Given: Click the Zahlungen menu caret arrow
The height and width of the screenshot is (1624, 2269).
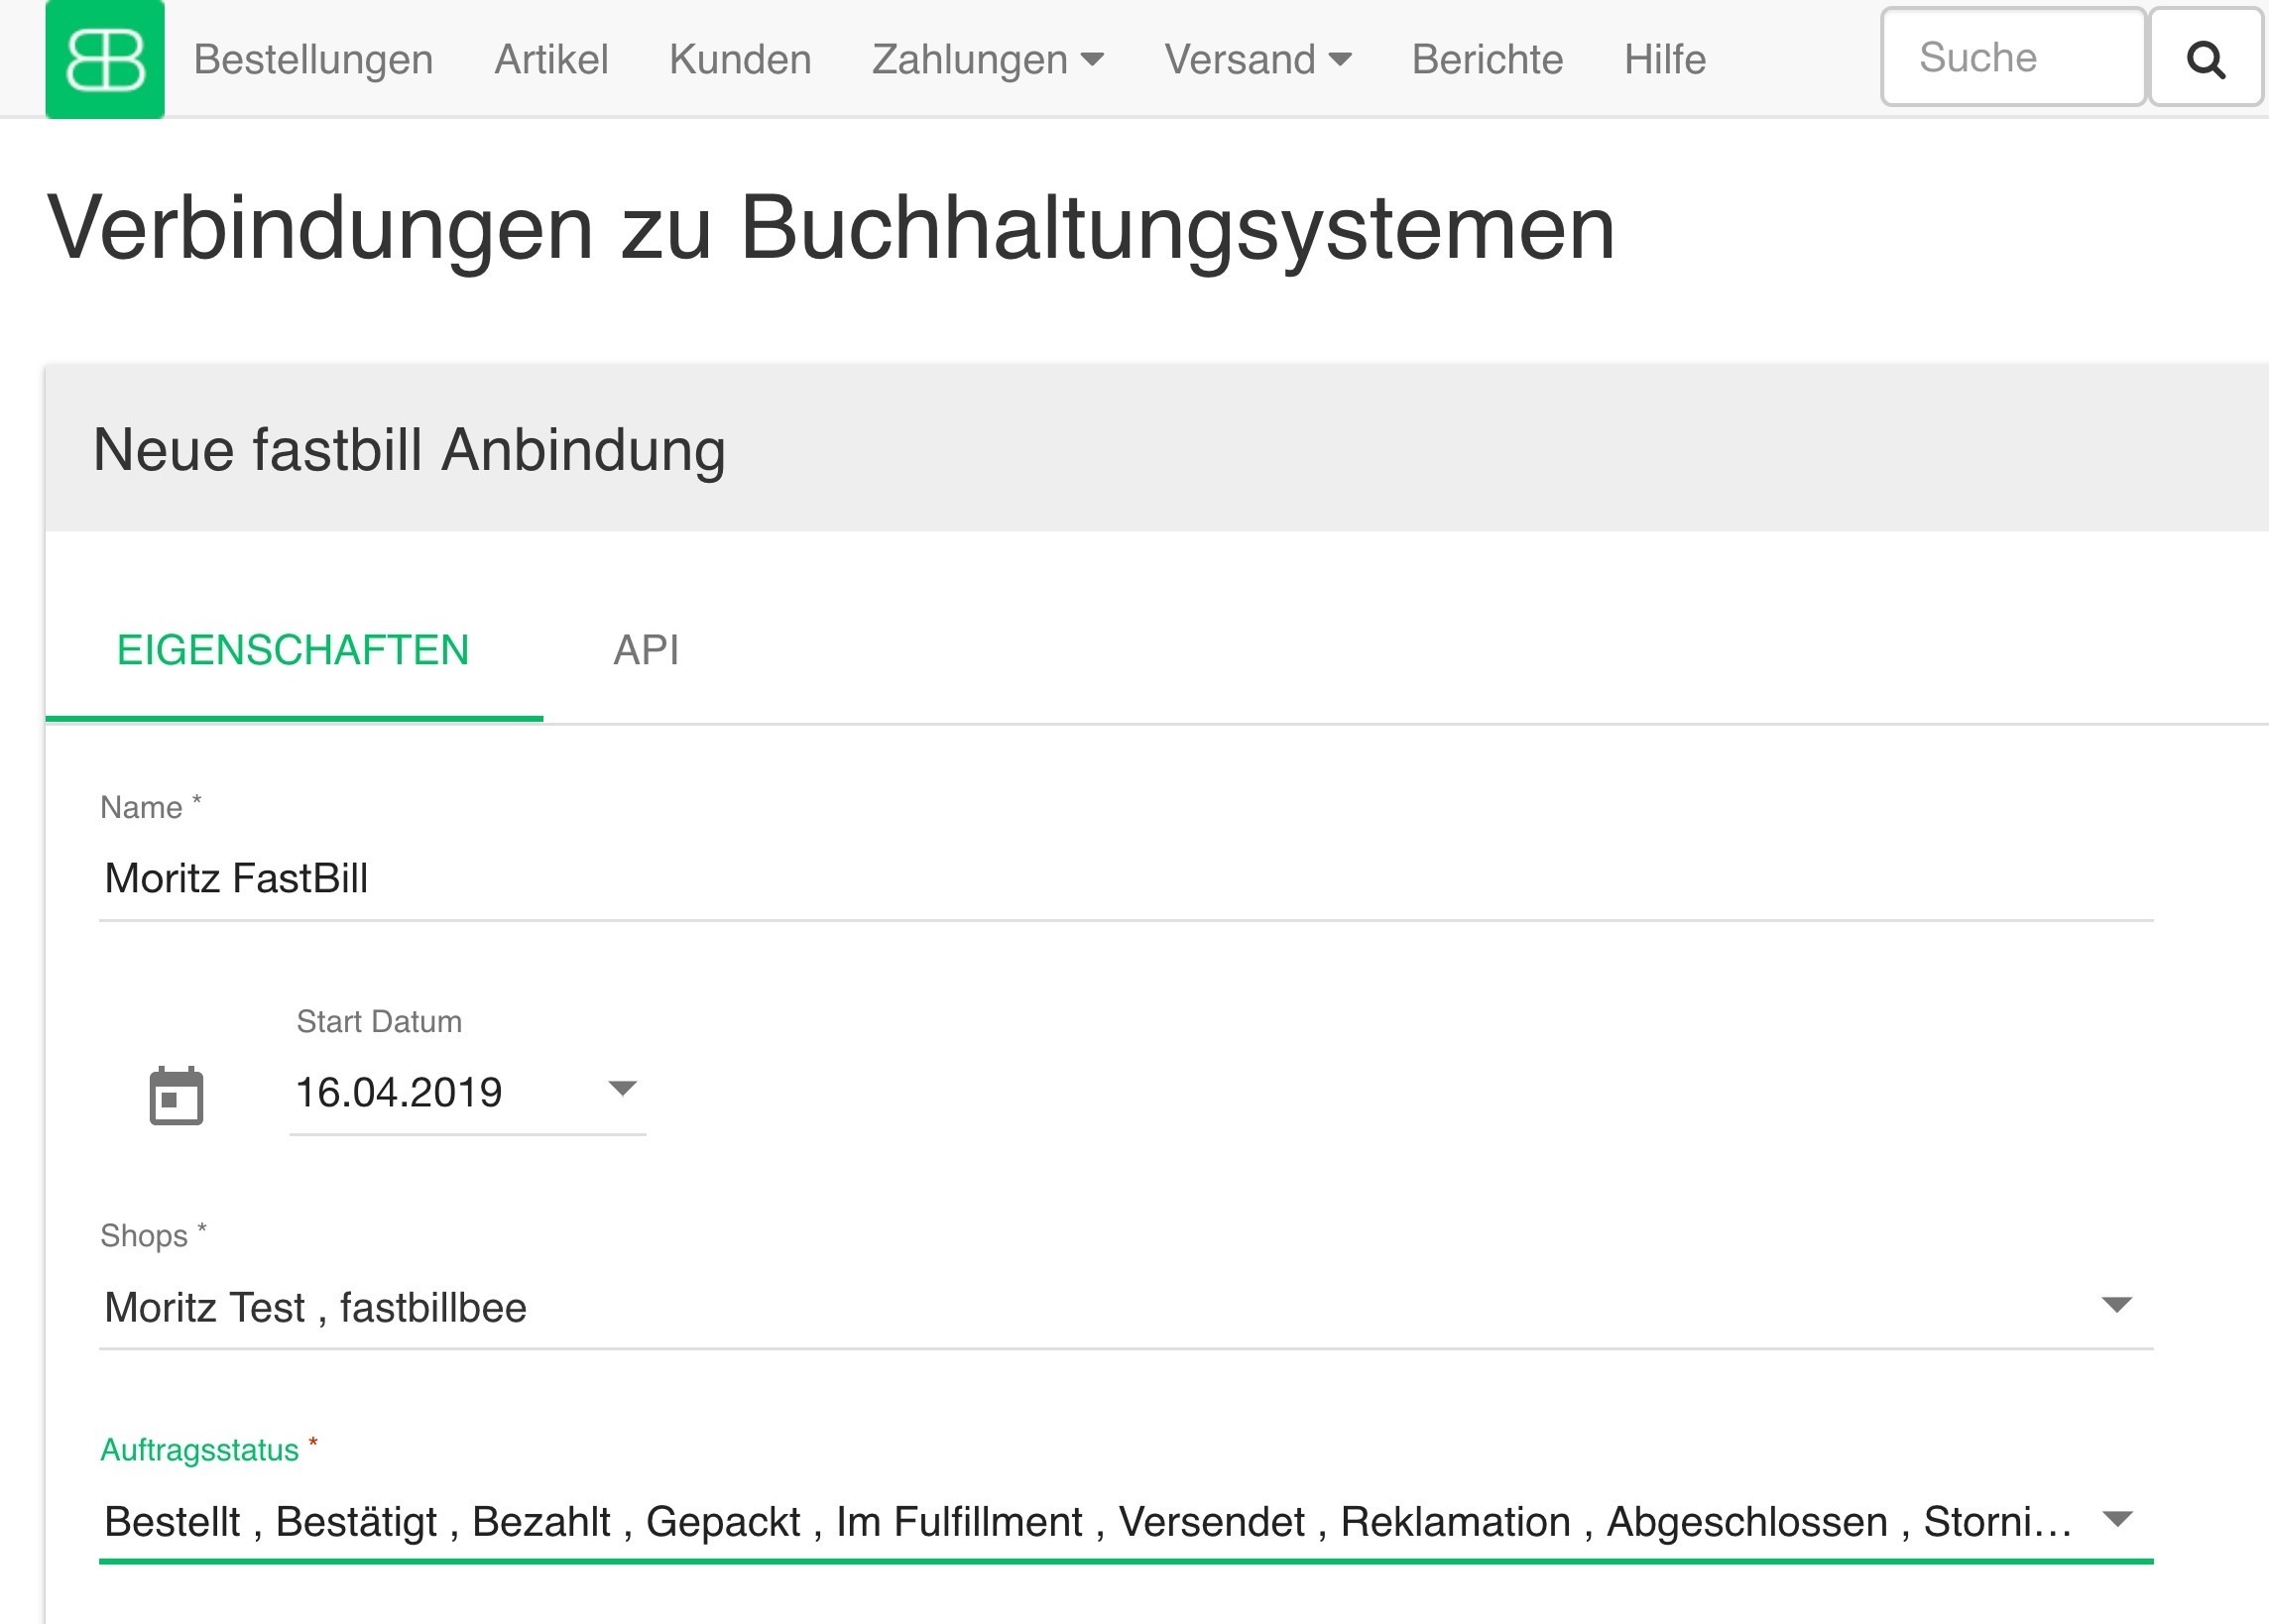Looking at the screenshot, I should pyautogui.click(x=1092, y=59).
